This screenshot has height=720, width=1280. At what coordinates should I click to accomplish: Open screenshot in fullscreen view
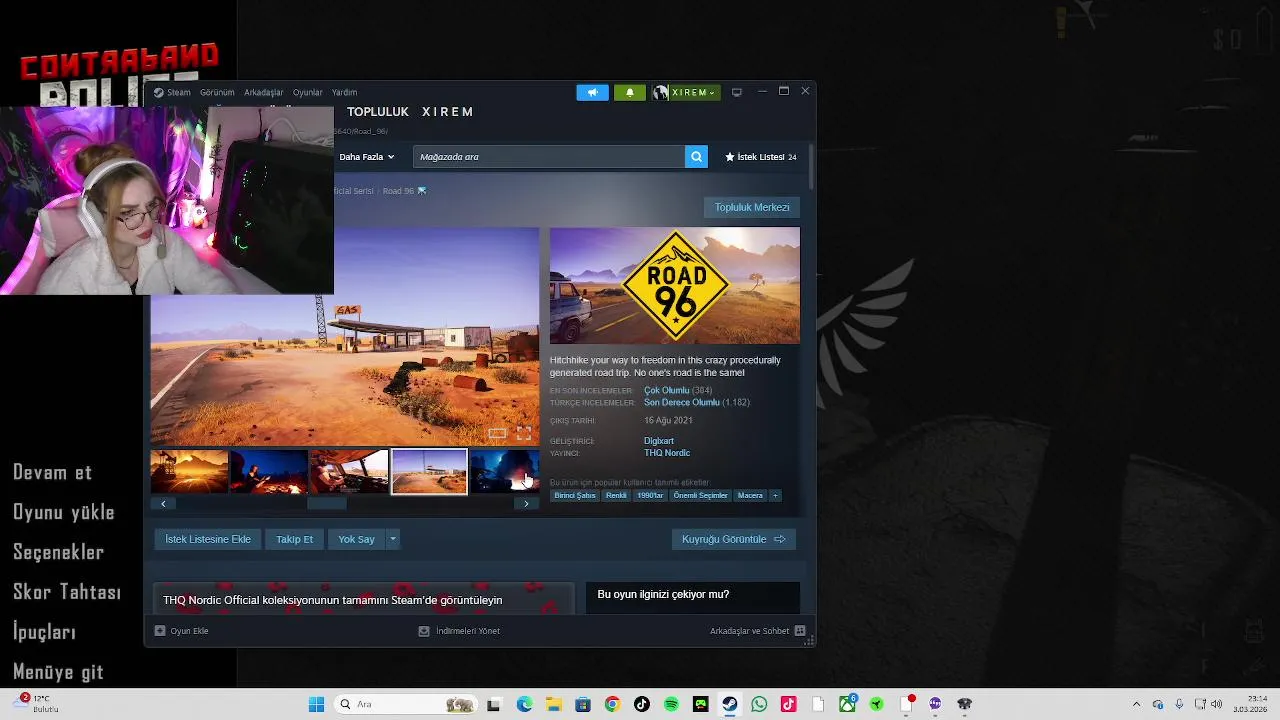524,433
